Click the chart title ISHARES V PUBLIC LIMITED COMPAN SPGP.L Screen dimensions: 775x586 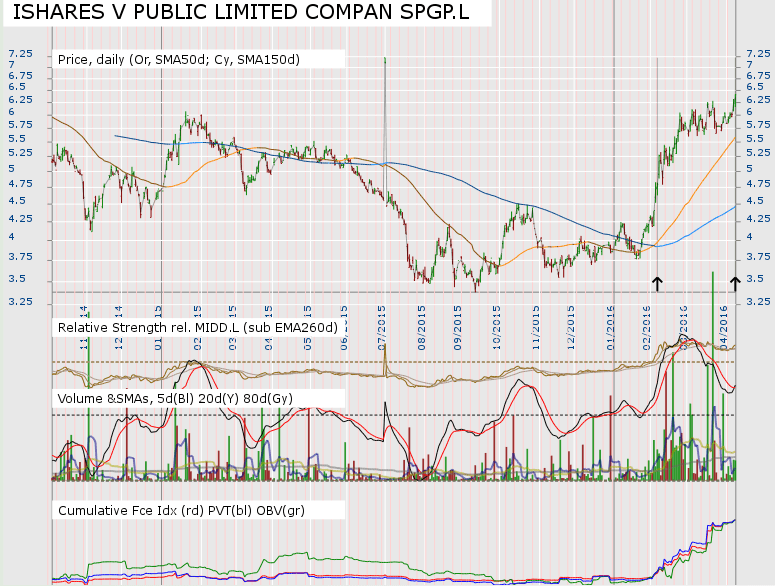pos(241,12)
